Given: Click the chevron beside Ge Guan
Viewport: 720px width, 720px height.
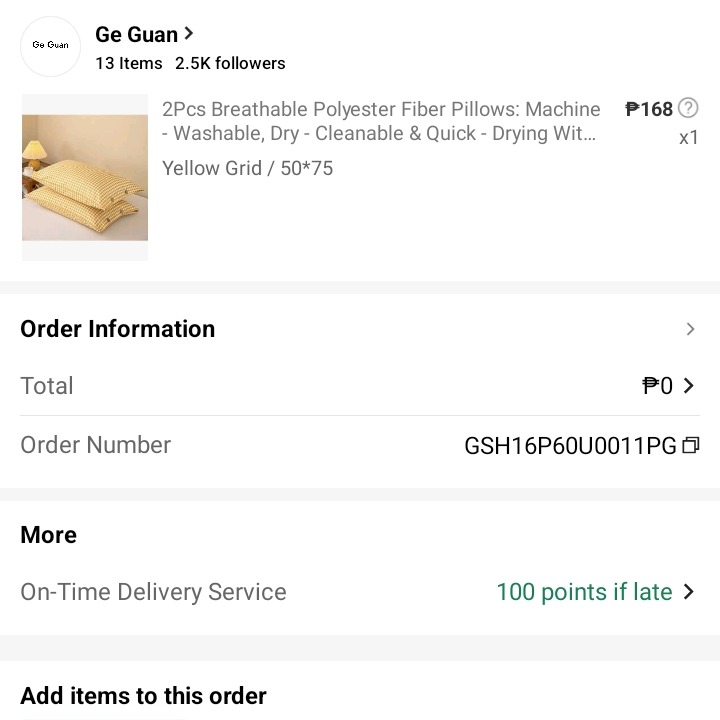Looking at the screenshot, I should (189, 34).
